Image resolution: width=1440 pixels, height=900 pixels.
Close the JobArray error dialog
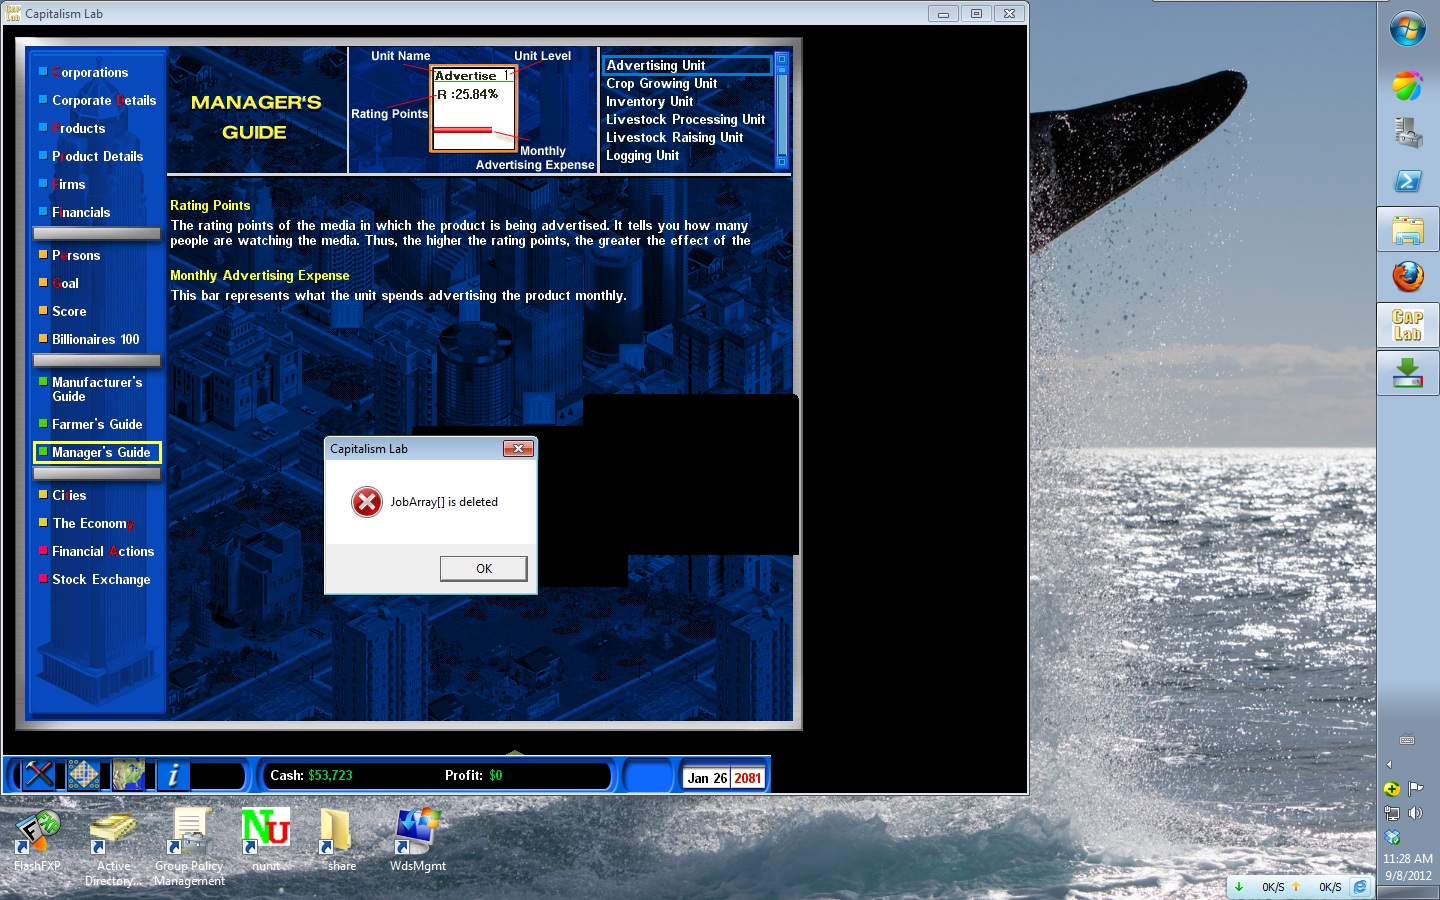tap(518, 448)
